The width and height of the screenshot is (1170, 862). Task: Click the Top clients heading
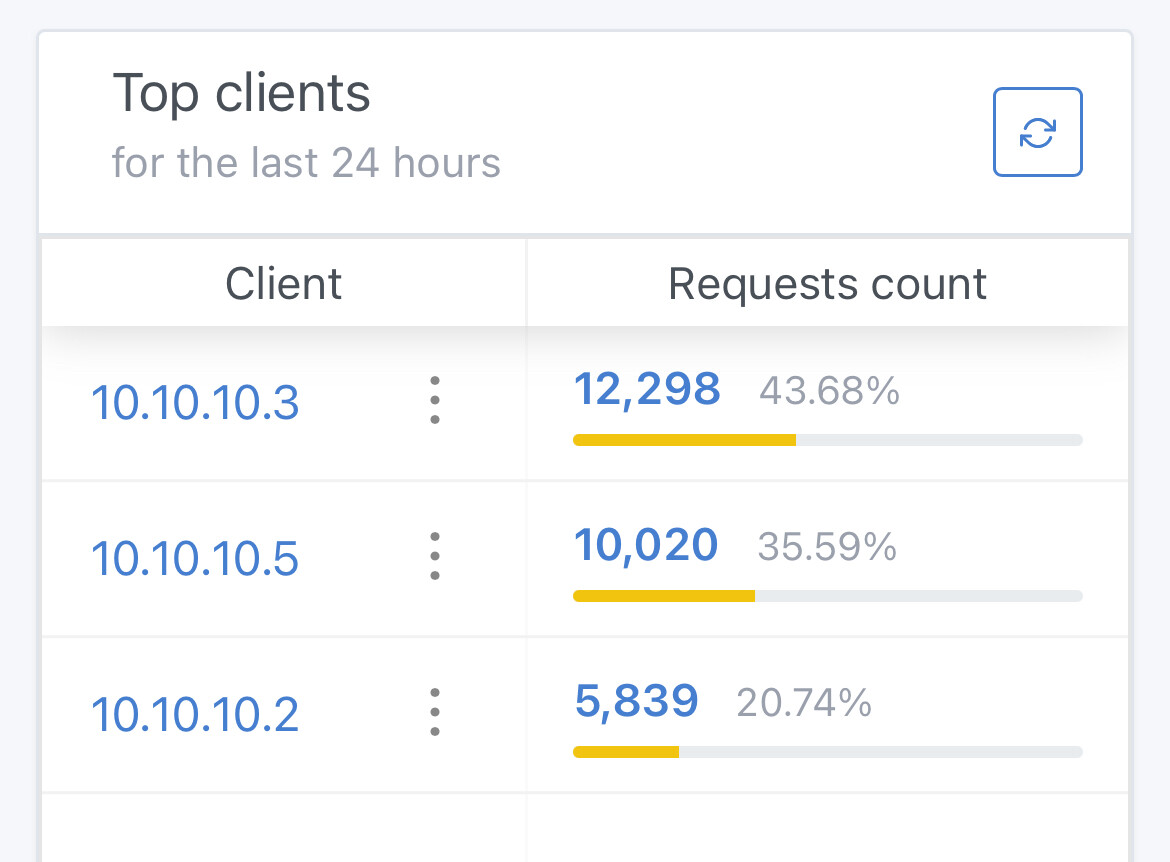pos(241,93)
